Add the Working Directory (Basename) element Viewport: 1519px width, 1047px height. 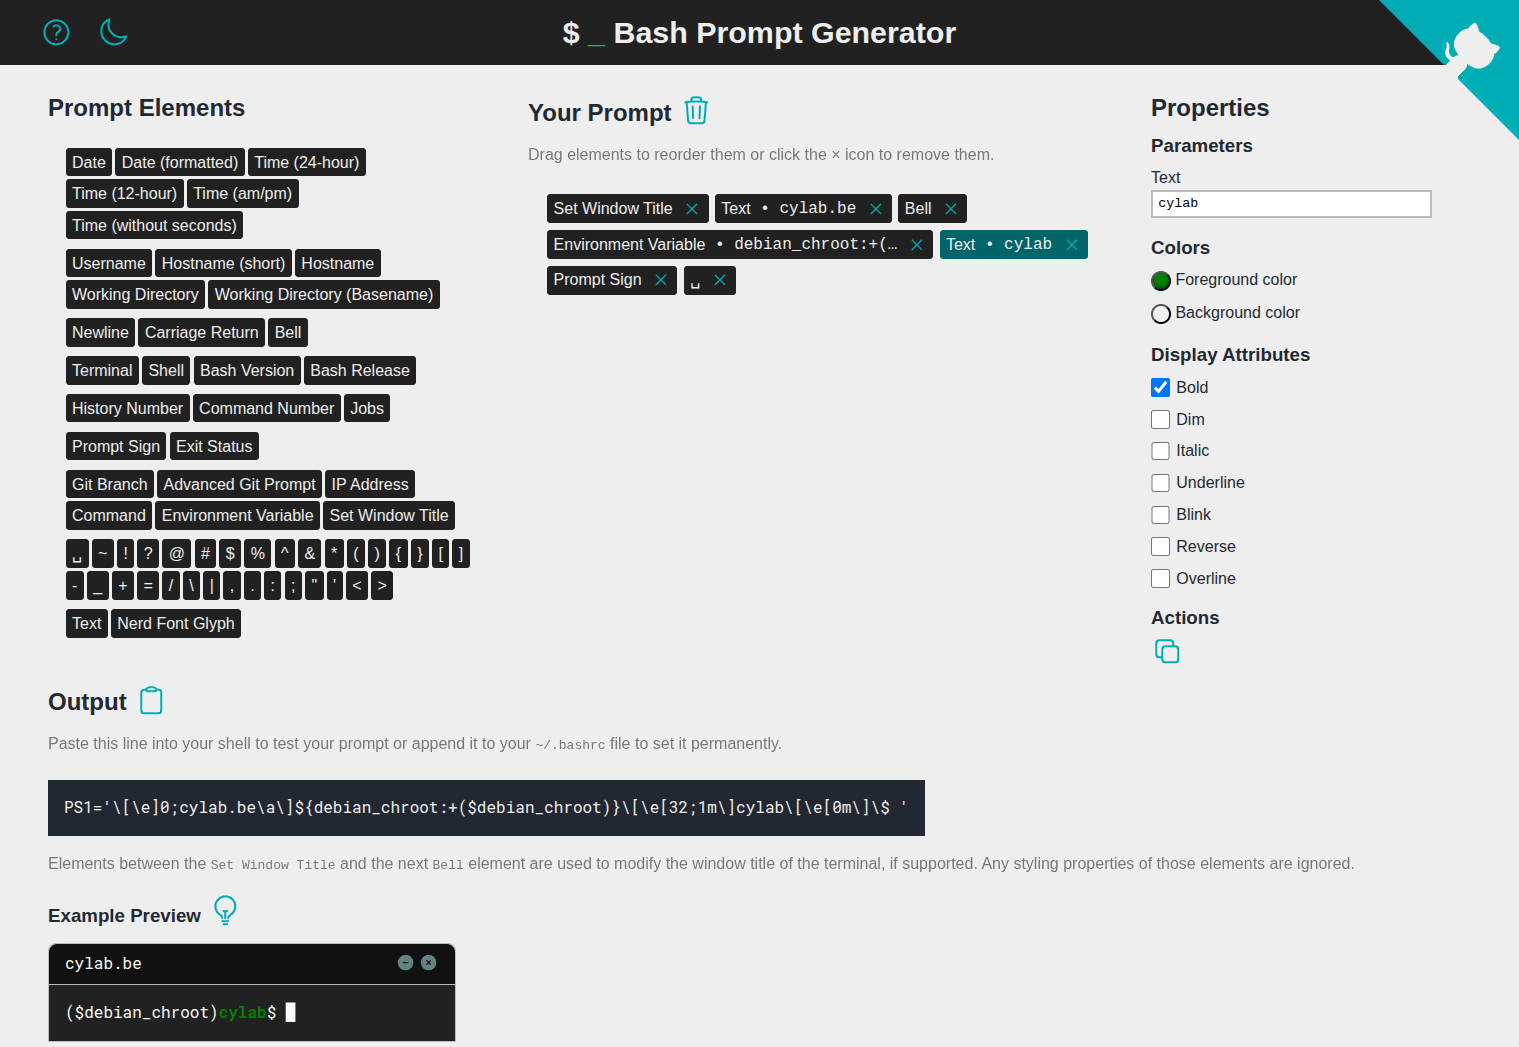tap(323, 295)
